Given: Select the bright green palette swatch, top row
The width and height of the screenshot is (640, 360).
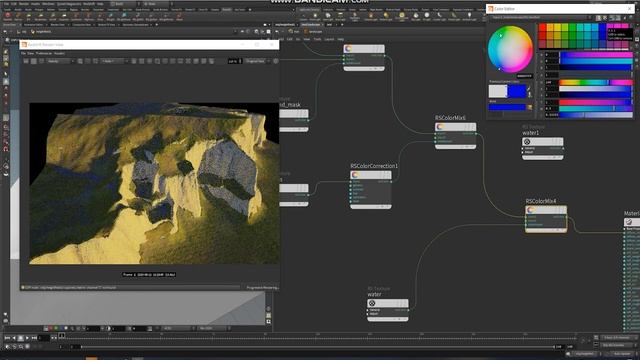Looking at the screenshot, I should coord(573,27).
